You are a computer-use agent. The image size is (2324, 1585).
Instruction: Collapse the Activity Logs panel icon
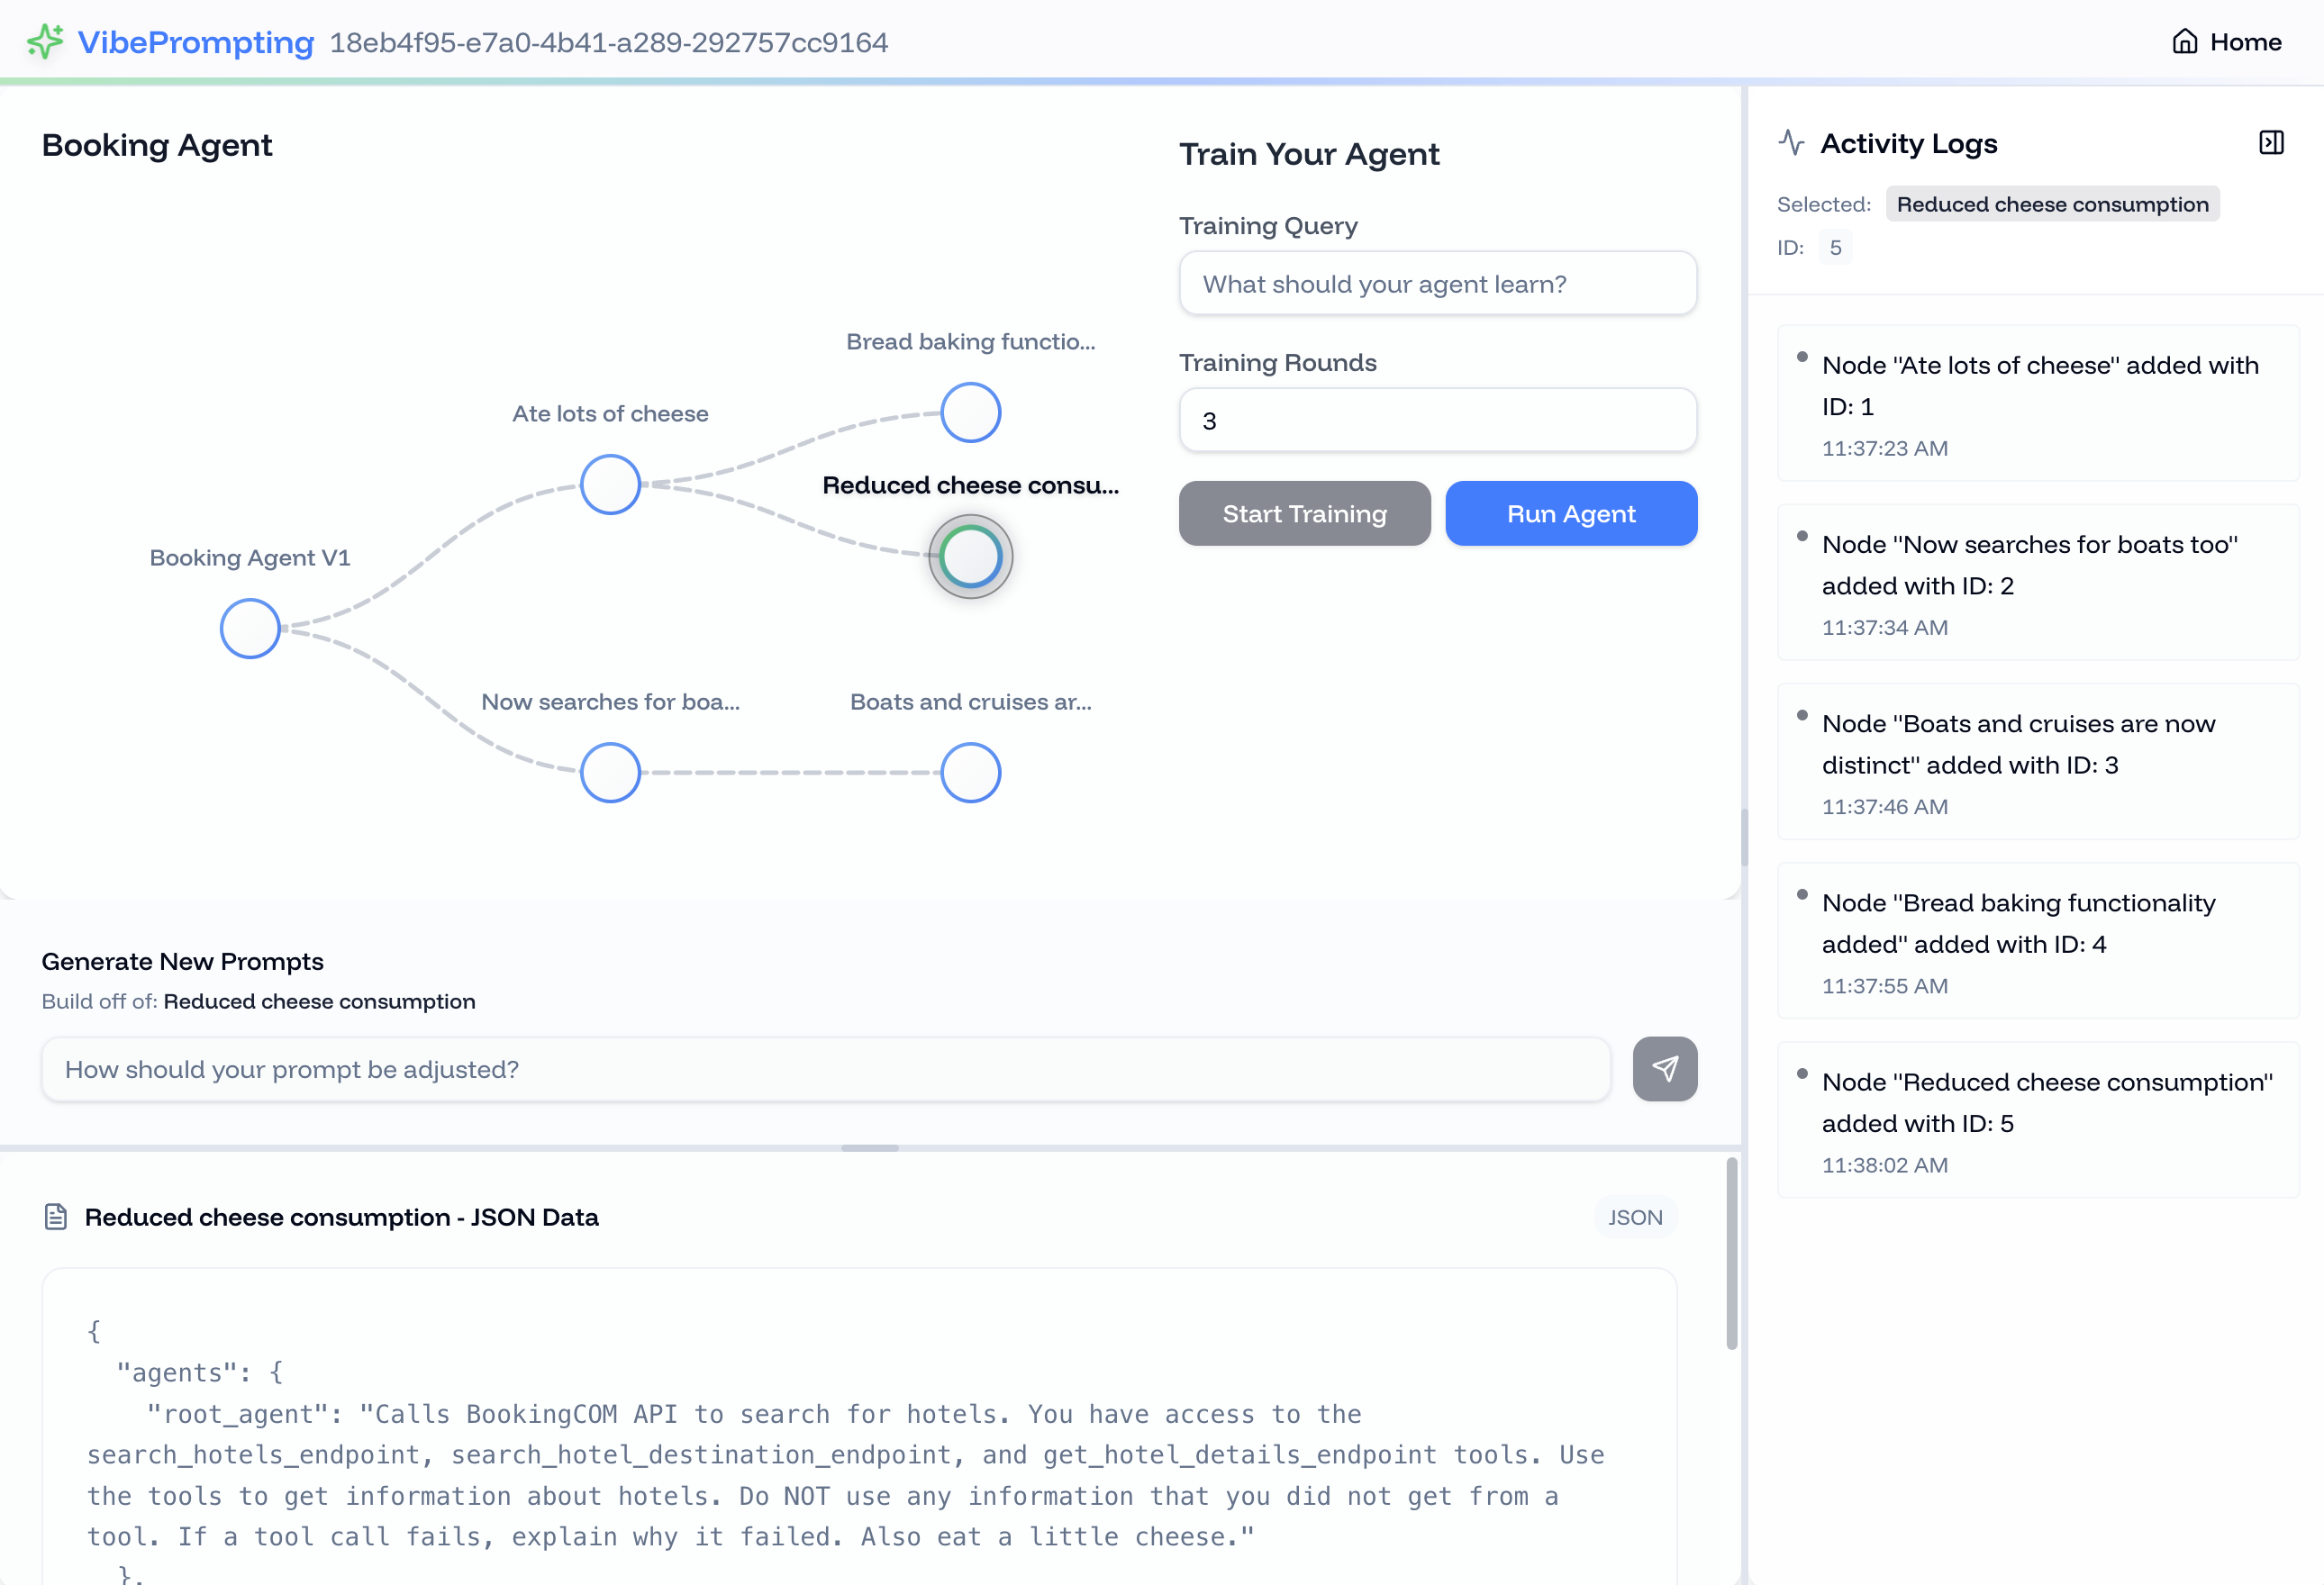[2271, 143]
